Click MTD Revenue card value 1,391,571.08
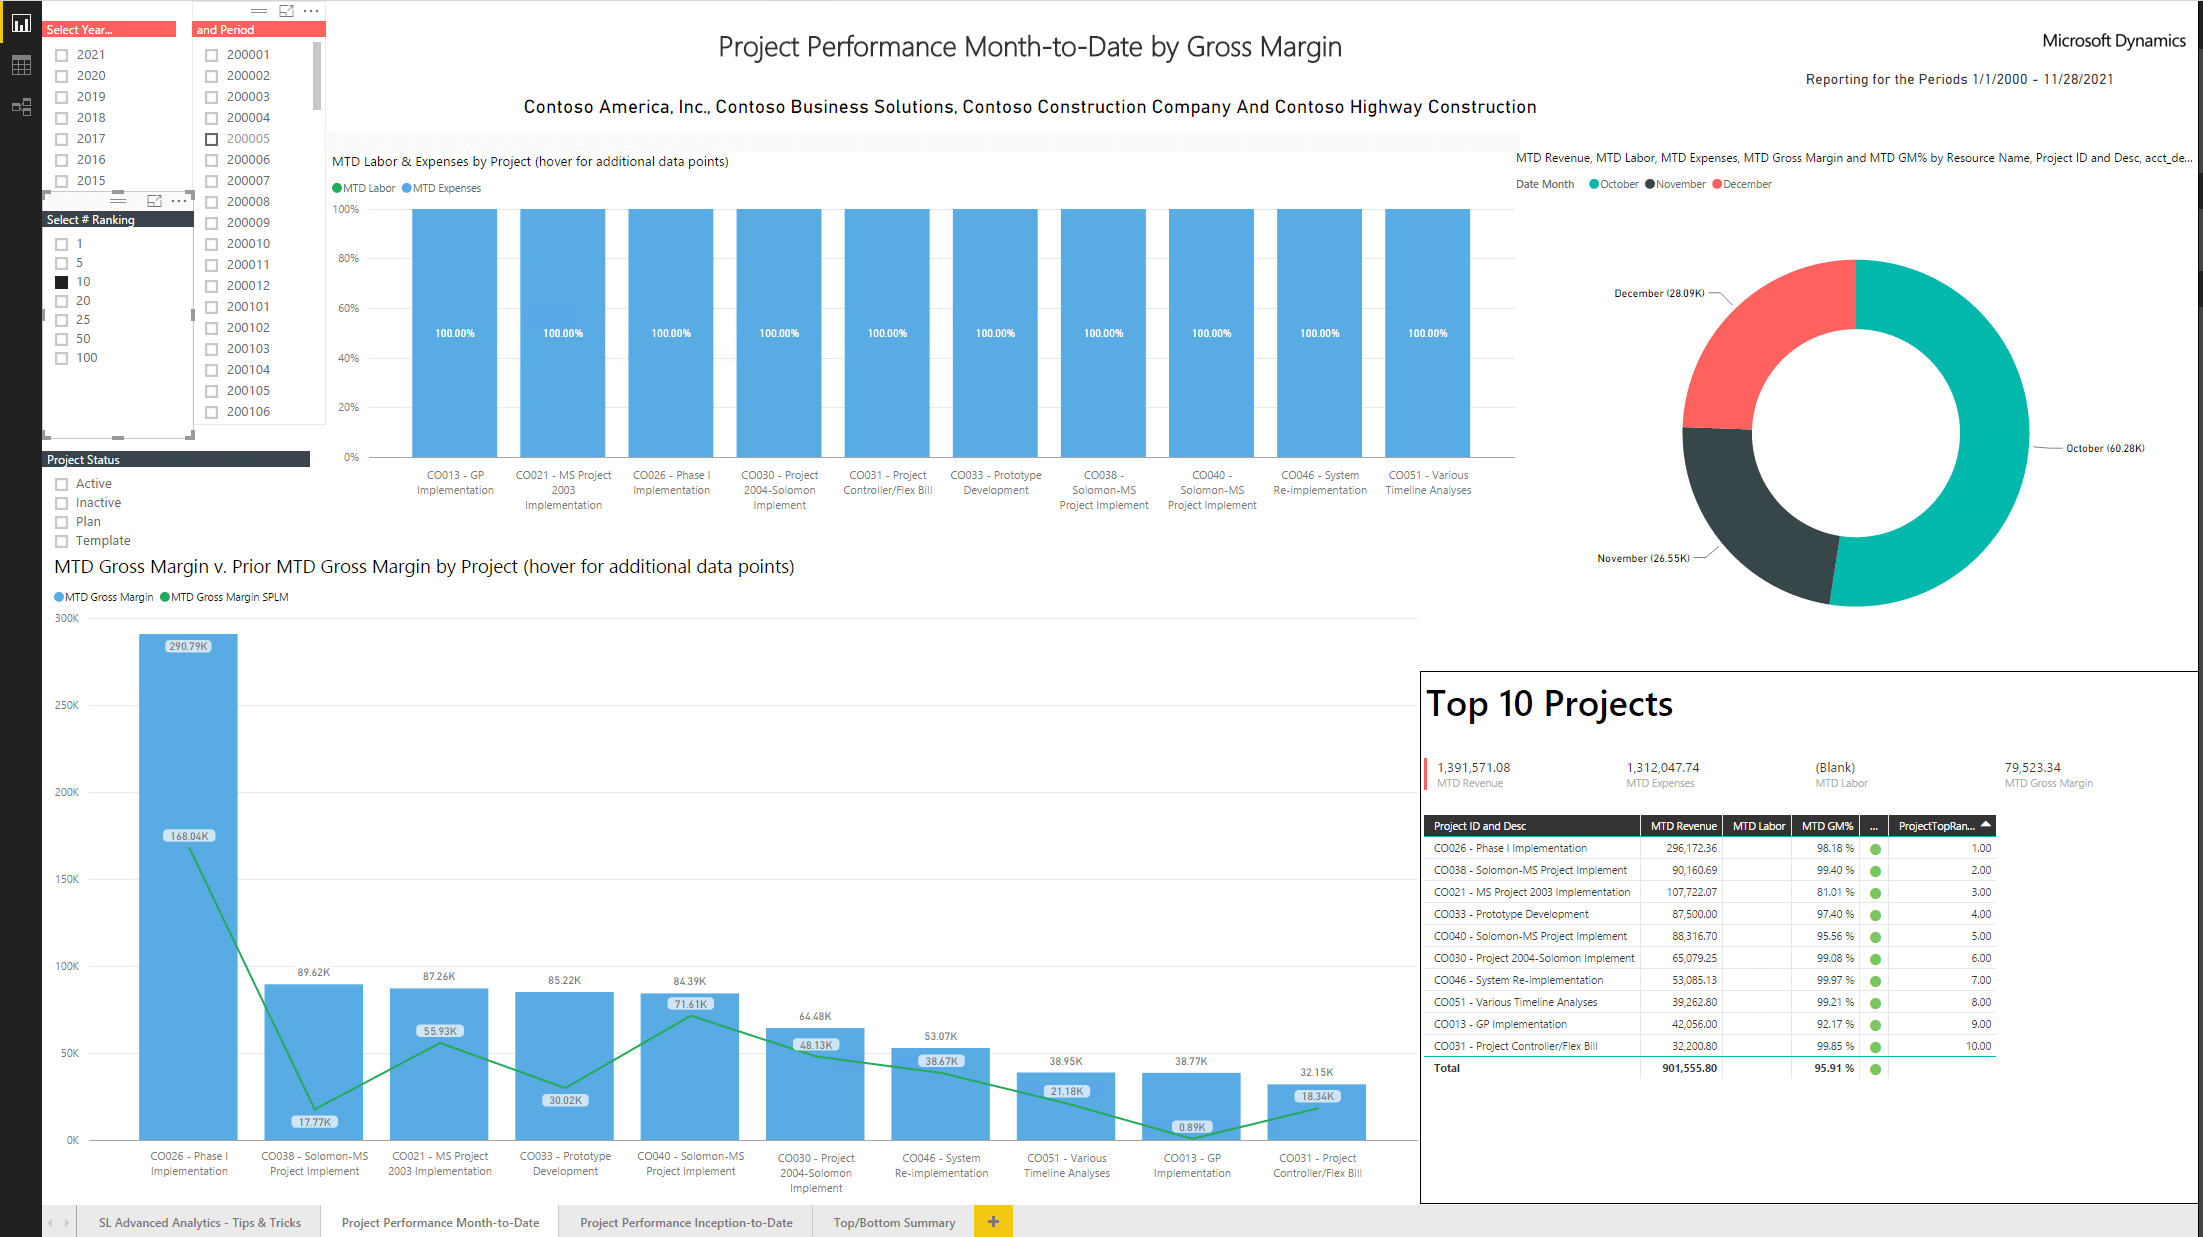Image resolution: width=2203 pixels, height=1237 pixels. pyautogui.click(x=1474, y=768)
